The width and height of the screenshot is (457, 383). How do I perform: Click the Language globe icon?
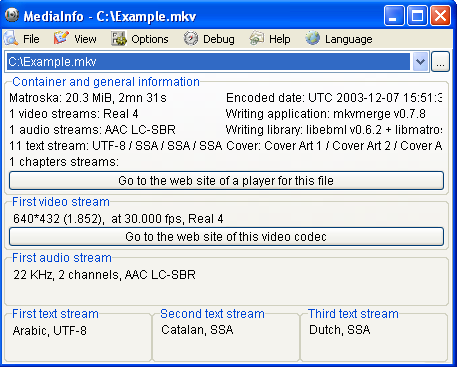(x=313, y=39)
